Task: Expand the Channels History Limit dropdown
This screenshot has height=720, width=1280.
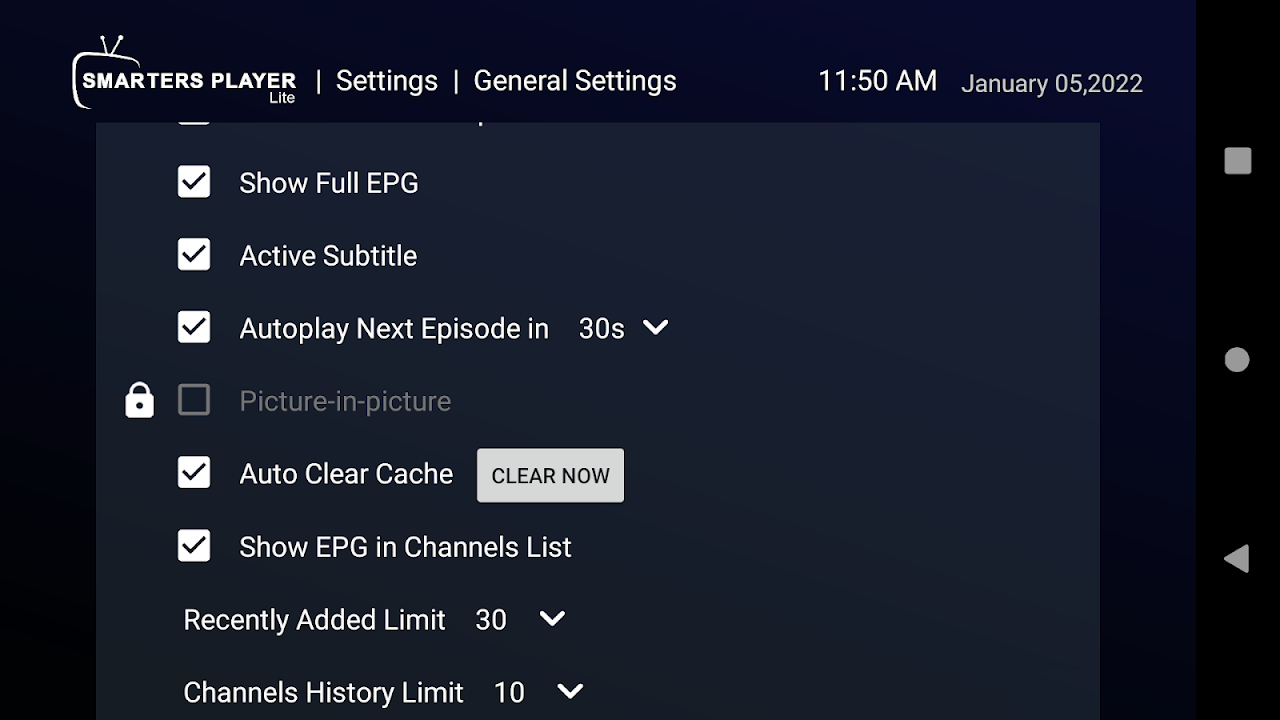Action: click(538, 692)
